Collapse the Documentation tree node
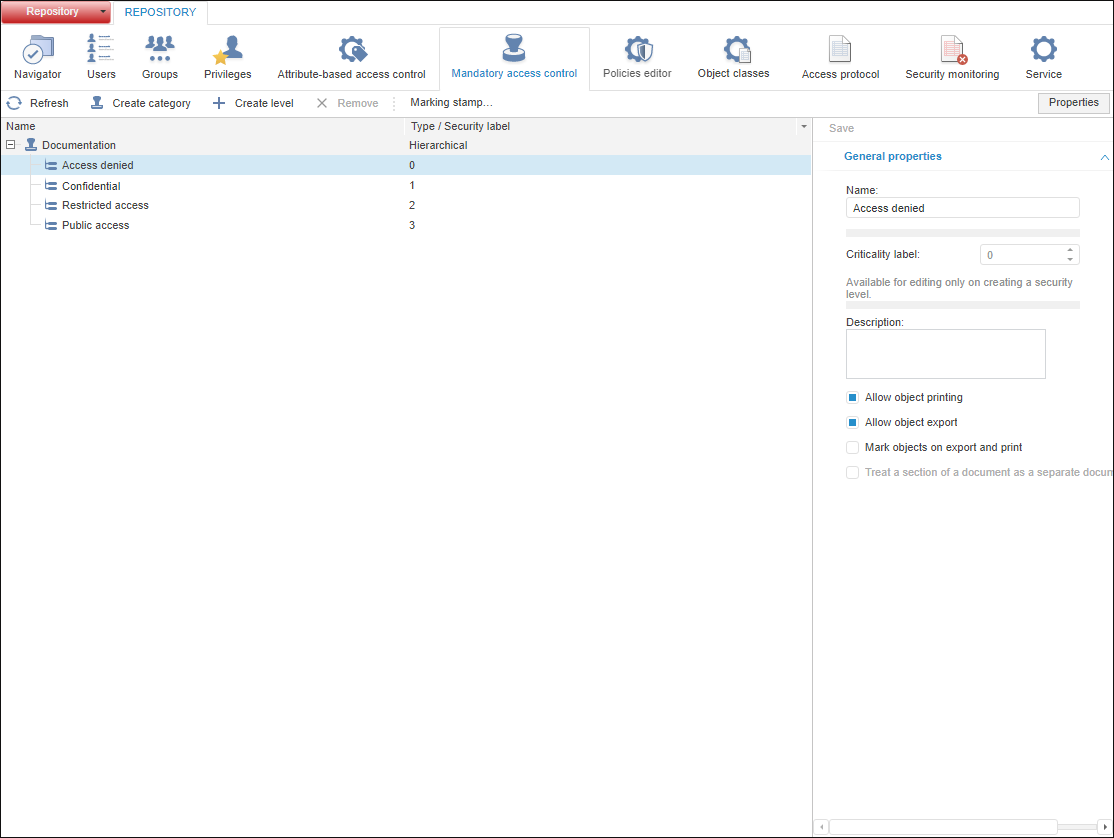This screenshot has height=838, width=1114. pos(11,146)
